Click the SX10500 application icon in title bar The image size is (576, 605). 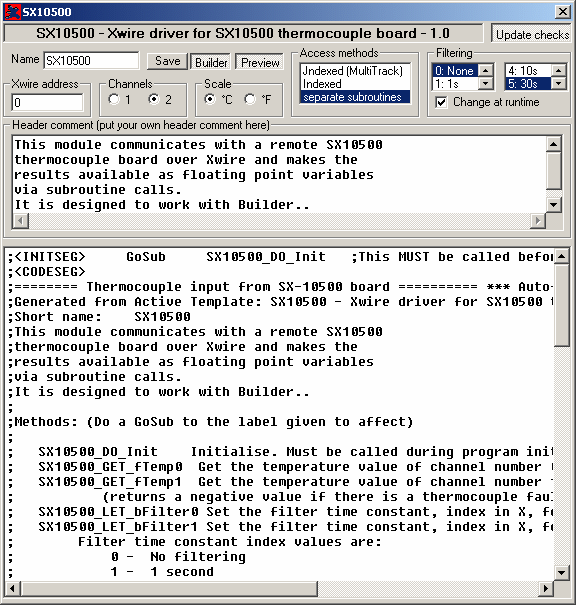[12, 12]
